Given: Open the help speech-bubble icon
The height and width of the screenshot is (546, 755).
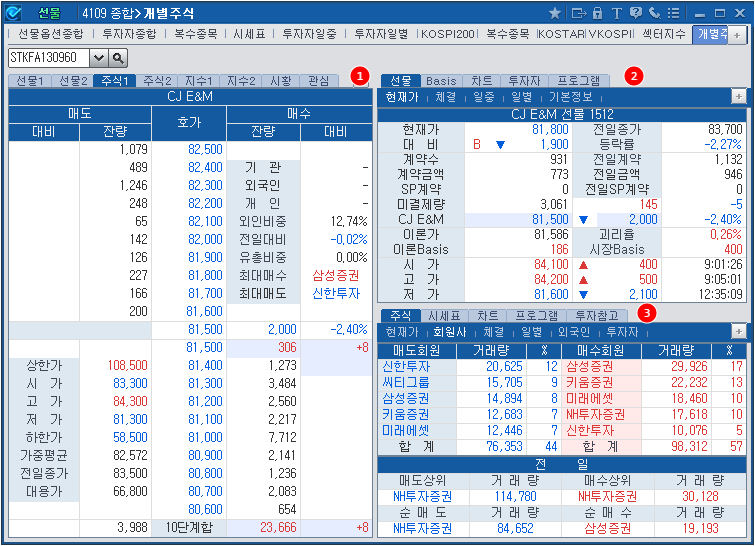Looking at the screenshot, I should click(x=636, y=13).
